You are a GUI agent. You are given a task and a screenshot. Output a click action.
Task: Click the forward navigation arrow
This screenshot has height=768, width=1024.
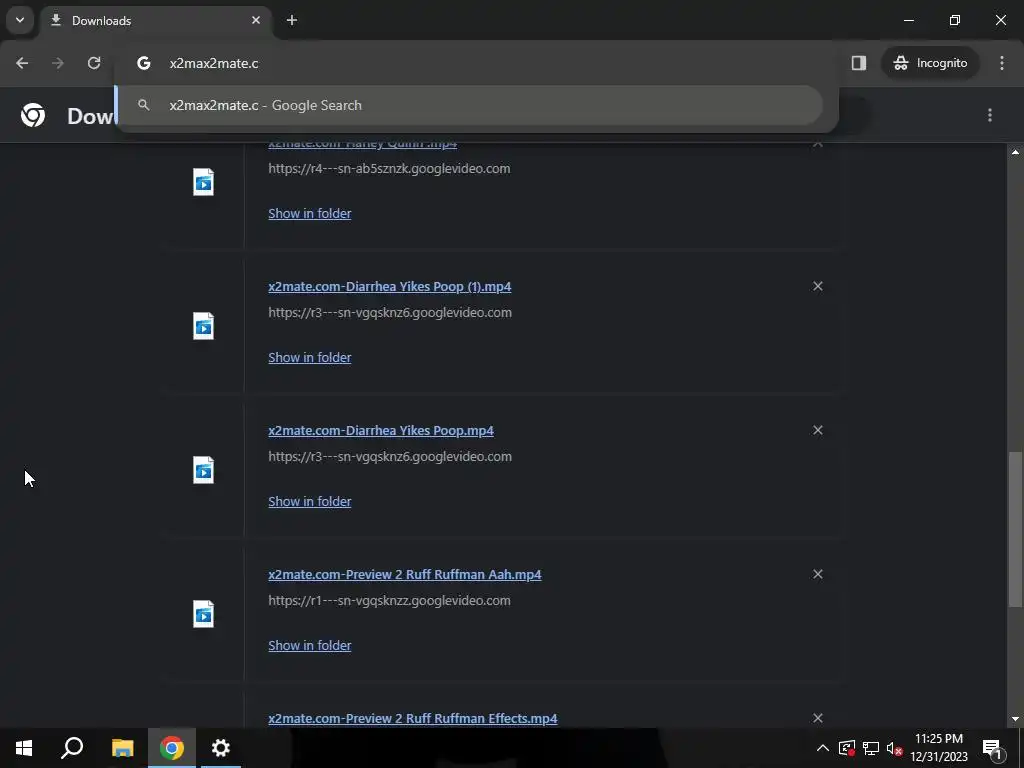click(58, 63)
